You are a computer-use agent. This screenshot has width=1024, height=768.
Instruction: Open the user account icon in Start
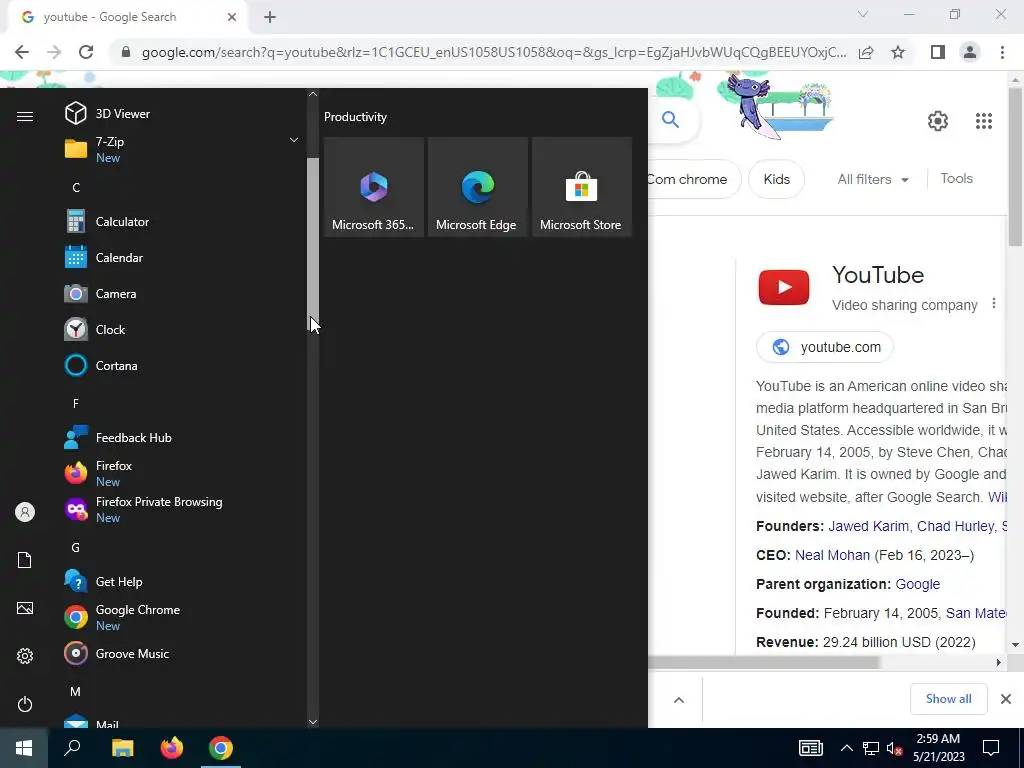tap(25, 512)
